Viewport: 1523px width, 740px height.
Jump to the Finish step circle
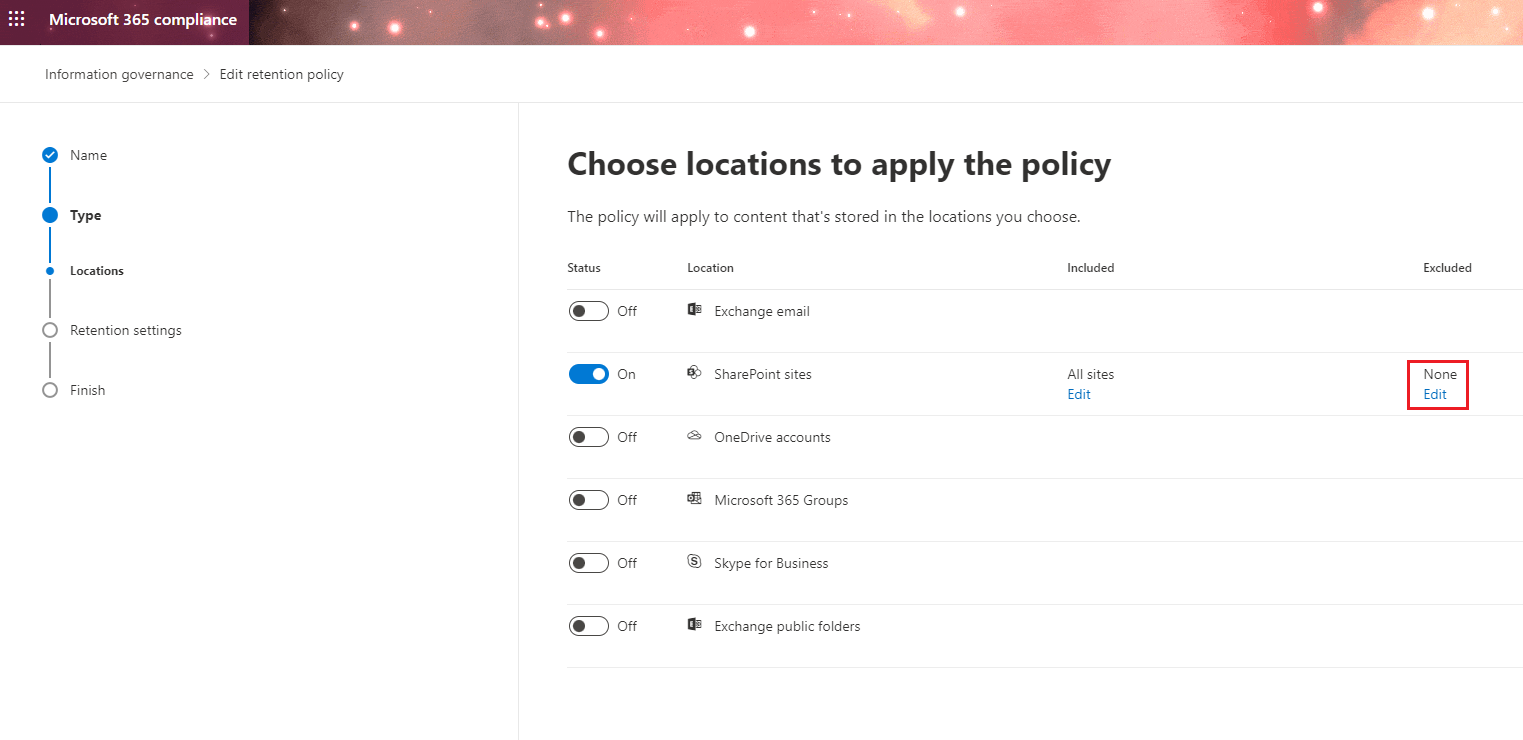[x=50, y=390]
